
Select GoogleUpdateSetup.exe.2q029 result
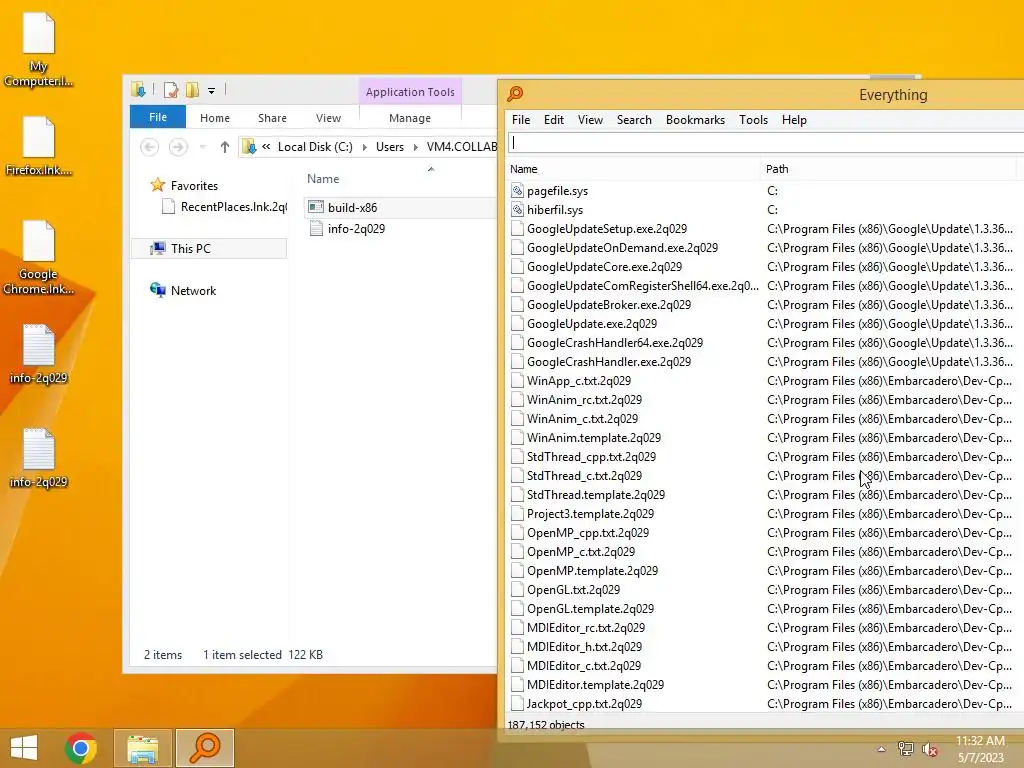point(607,229)
